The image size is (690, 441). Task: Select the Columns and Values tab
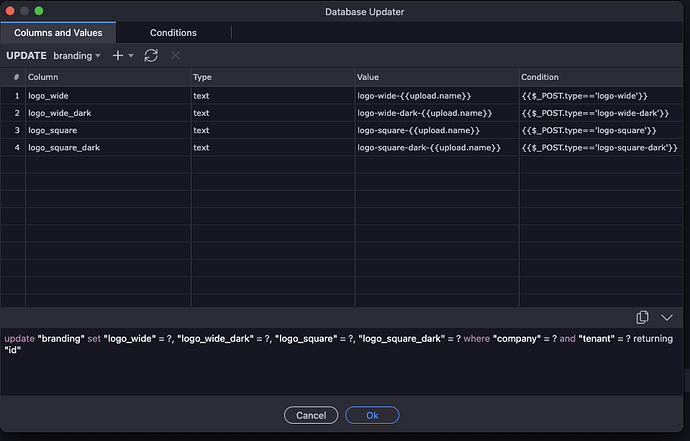58,33
